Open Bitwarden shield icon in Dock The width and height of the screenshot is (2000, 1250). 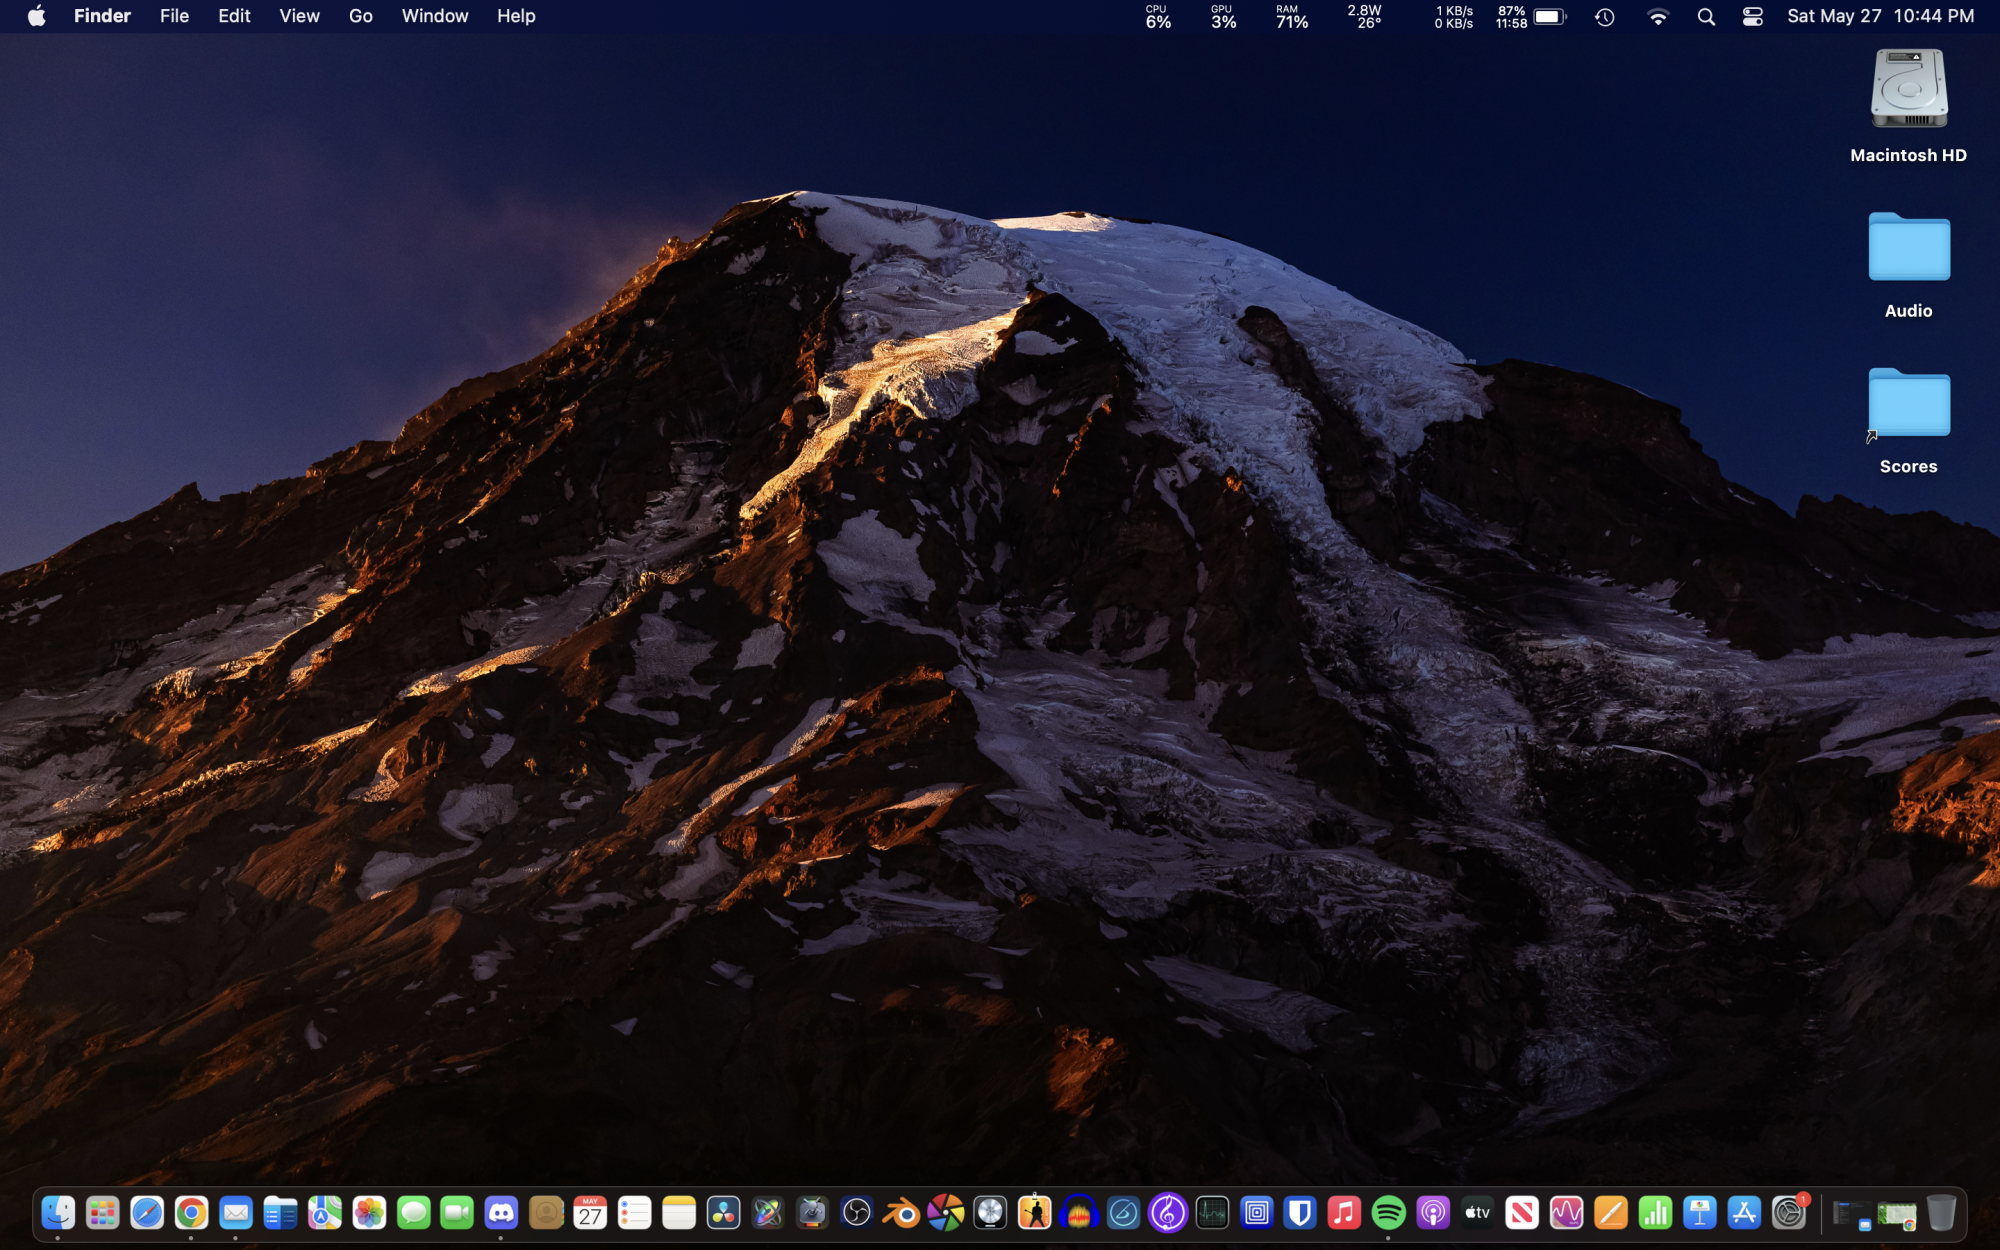[1300, 1213]
